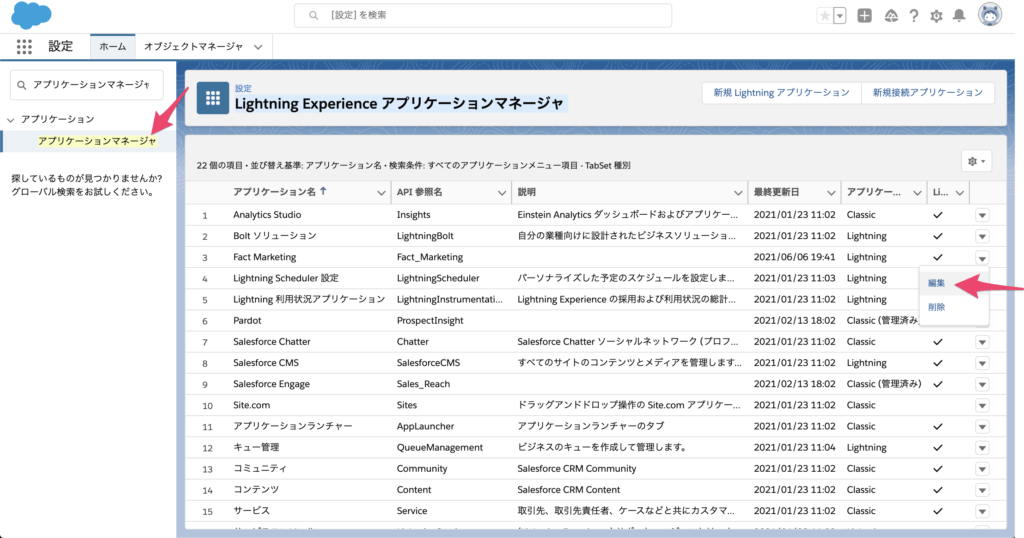The height and width of the screenshot is (538, 1024).
Task: Click the favorites star icon
Action: point(825,16)
